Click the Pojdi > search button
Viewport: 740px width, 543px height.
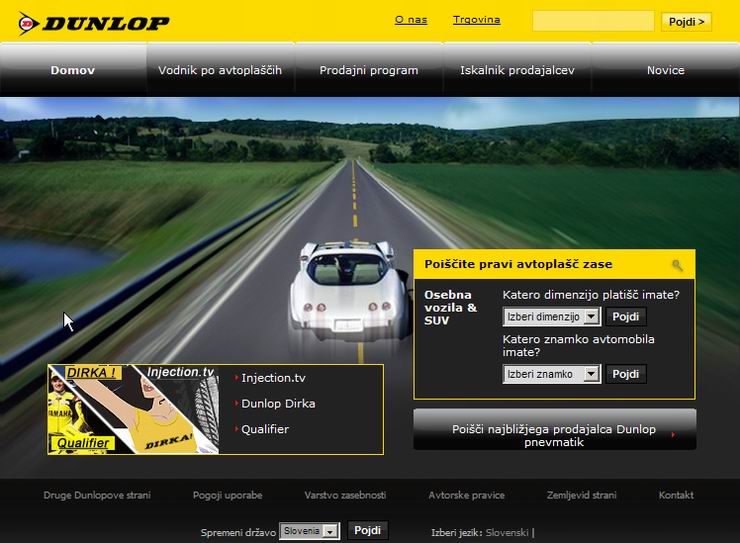(x=686, y=22)
